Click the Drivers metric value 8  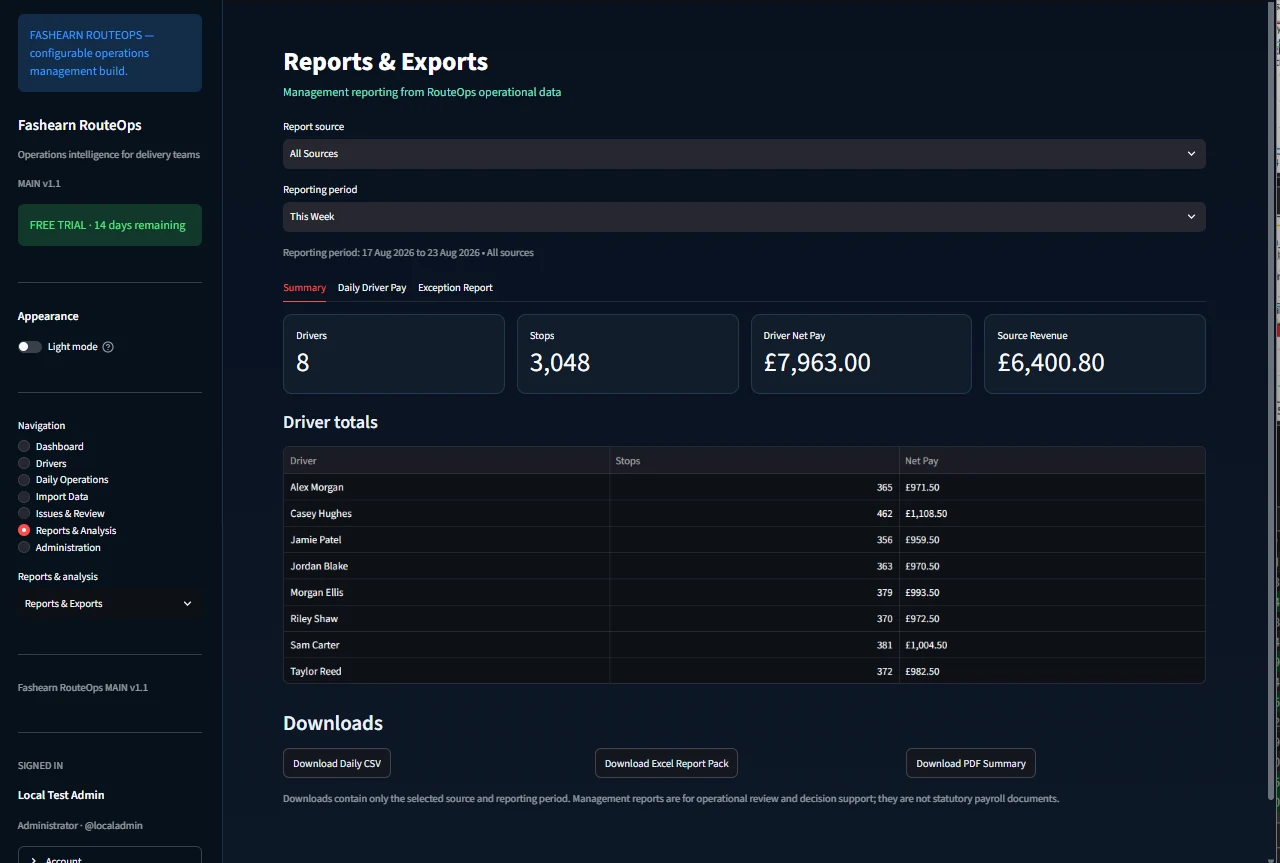click(303, 362)
